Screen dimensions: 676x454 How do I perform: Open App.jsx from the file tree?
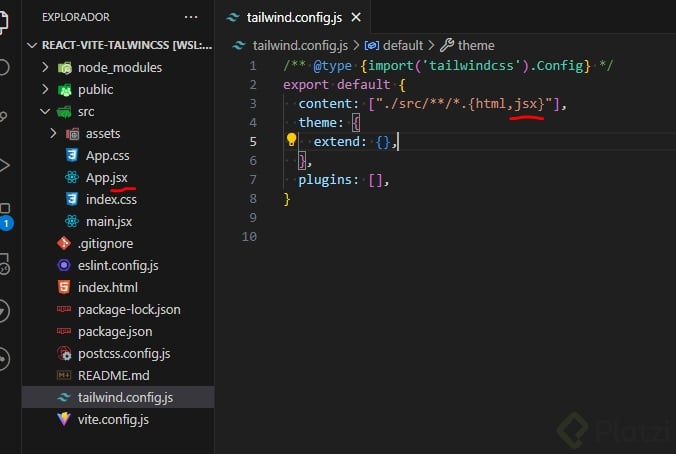[106, 178]
